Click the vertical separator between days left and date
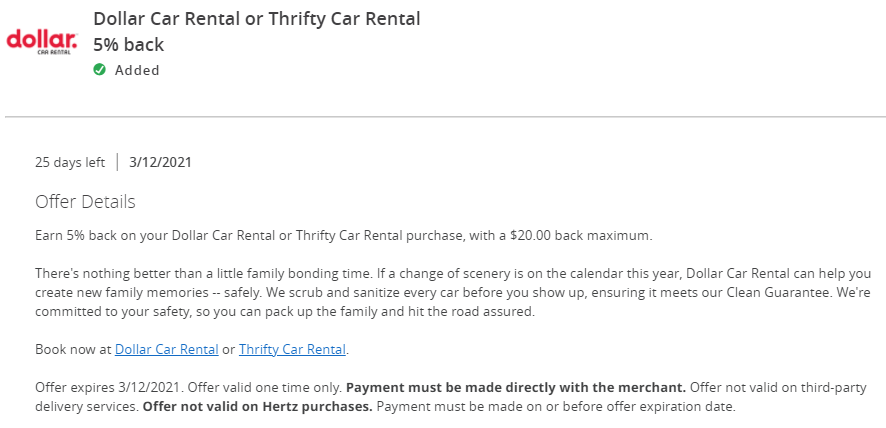Image resolution: width=886 pixels, height=428 pixels. [117, 162]
